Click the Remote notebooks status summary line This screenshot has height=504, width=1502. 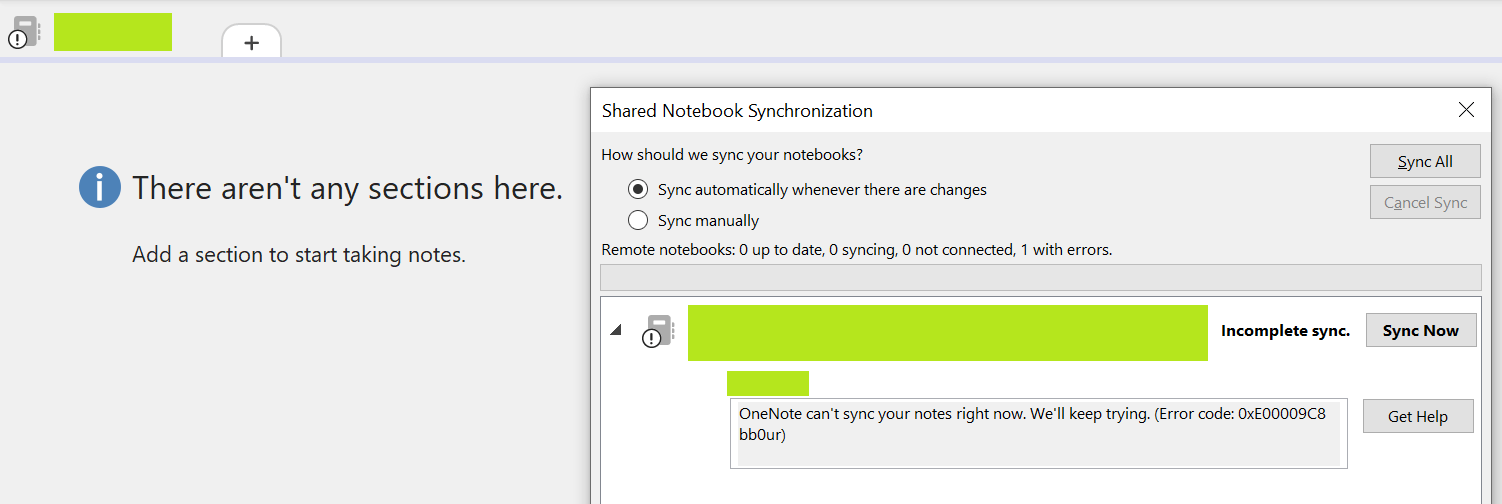pos(857,250)
